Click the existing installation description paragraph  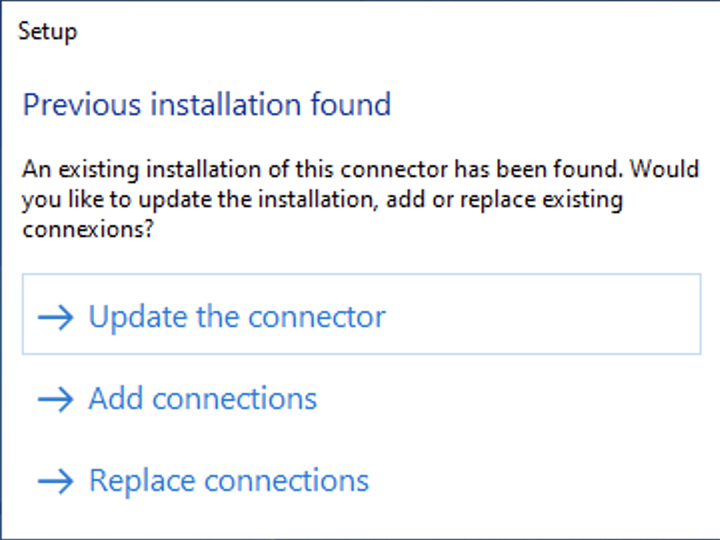[x=360, y=199]
